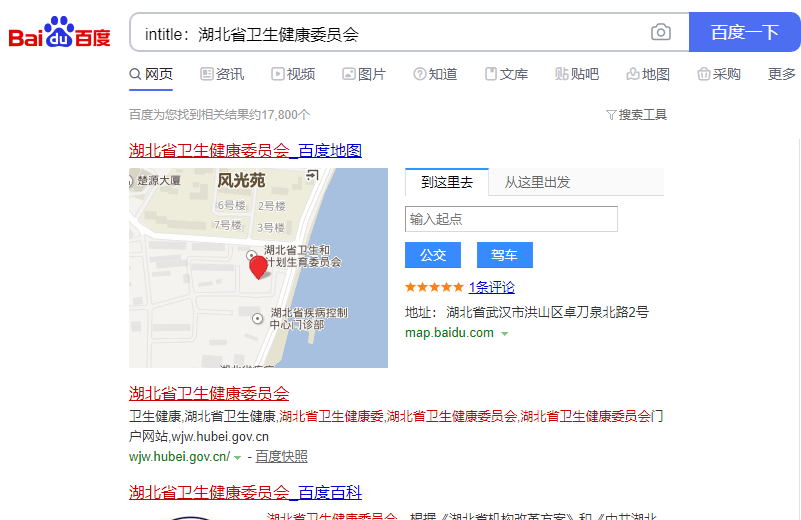The height and width of the screenshot is (520, 801).
Task: Go to the 文库 tab
Action: point(506,75)
